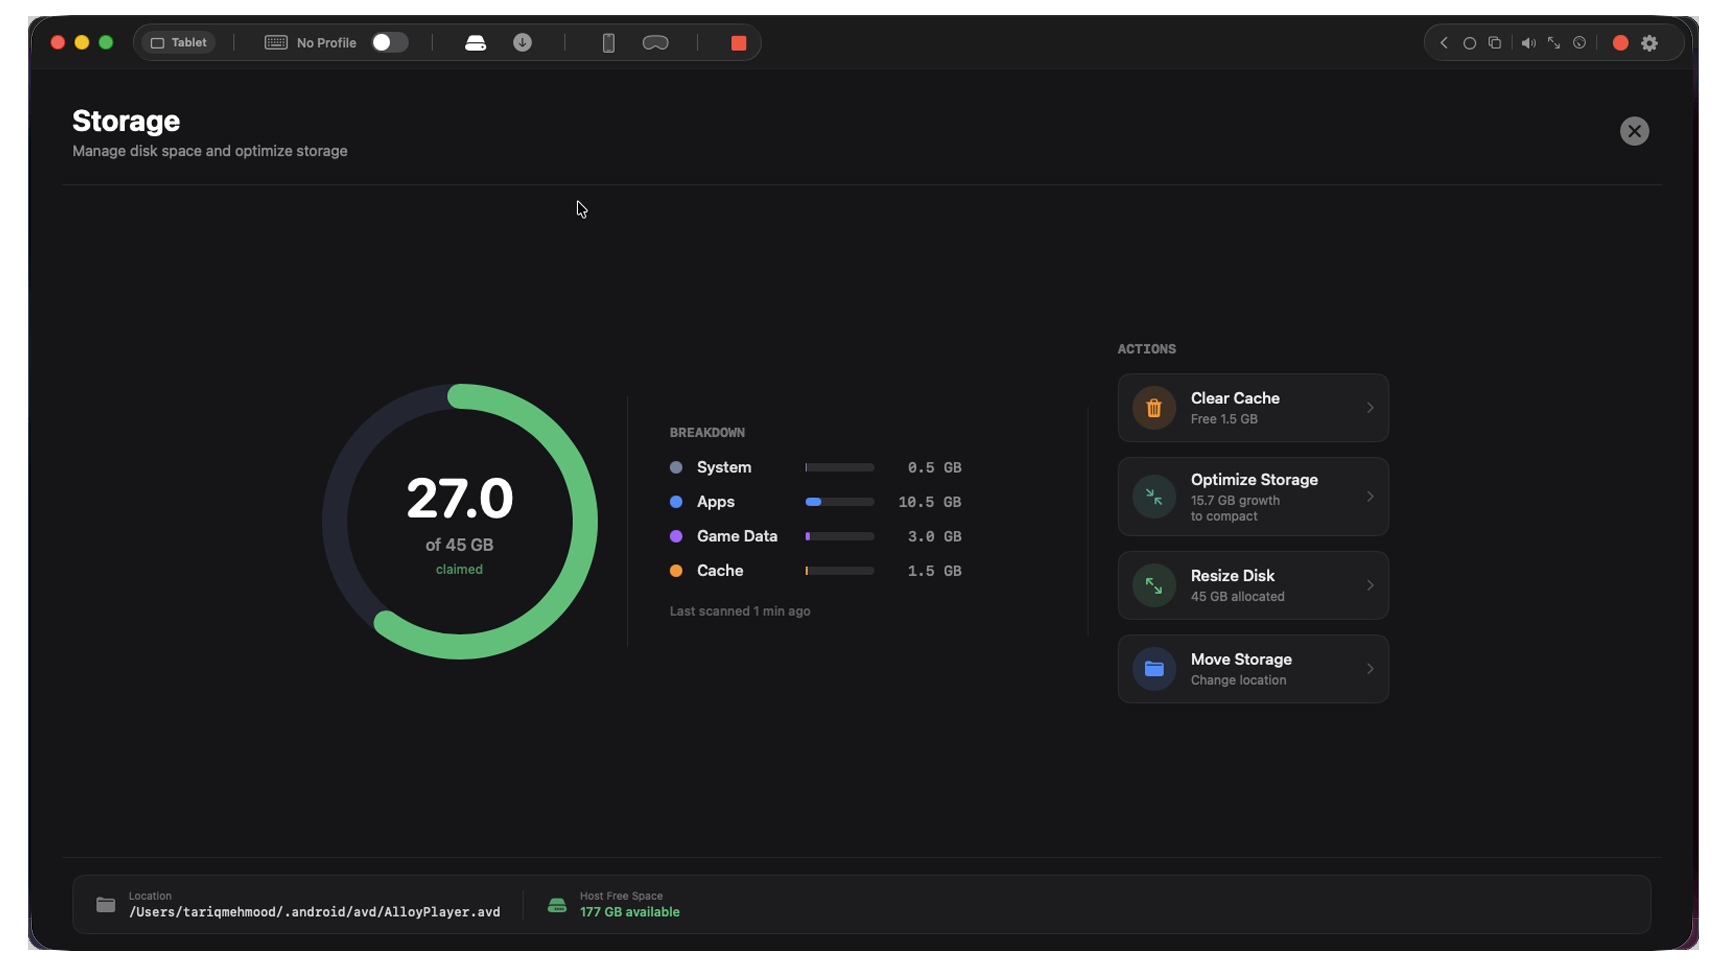The height and width of the screenshot is (966, 1727).
Task: Click the download arrow icon
Action: pyautogui.click(x=523, y=43)
